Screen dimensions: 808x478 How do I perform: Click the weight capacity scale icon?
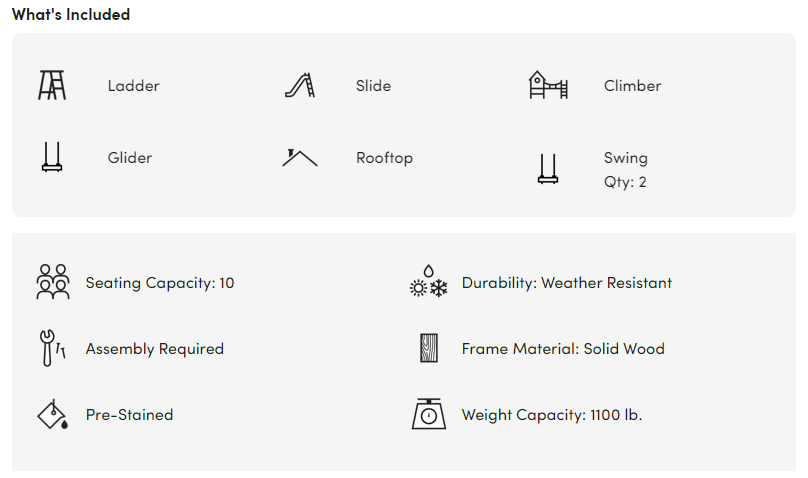429,414
